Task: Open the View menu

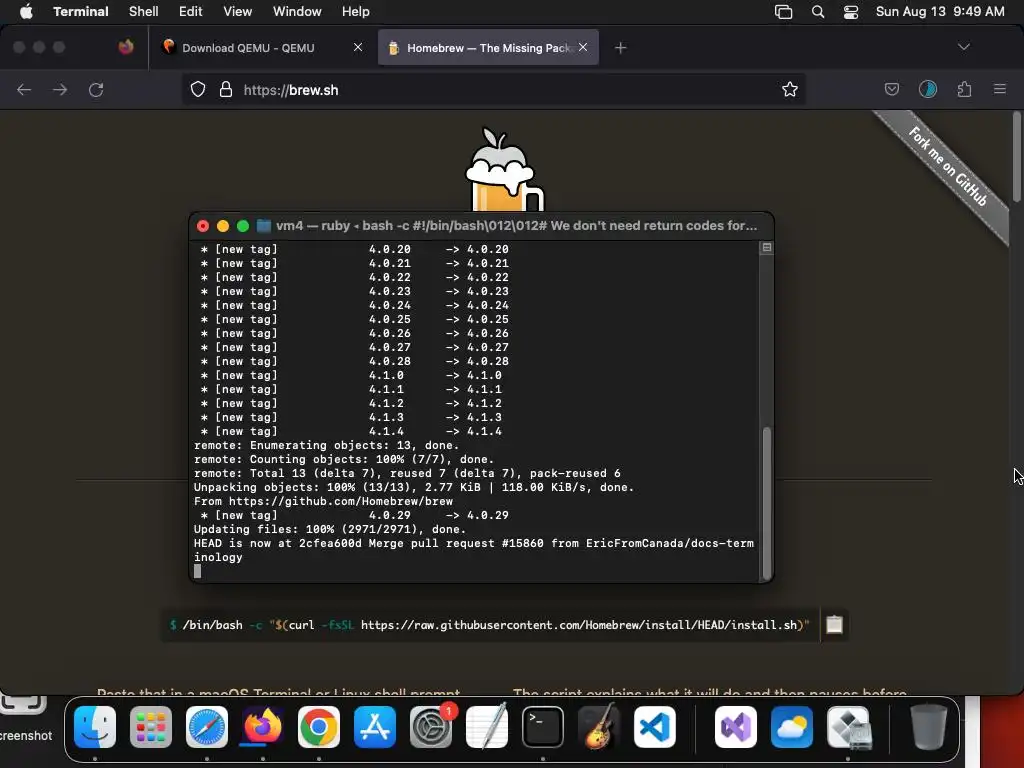Action: (x=238, y=12)
